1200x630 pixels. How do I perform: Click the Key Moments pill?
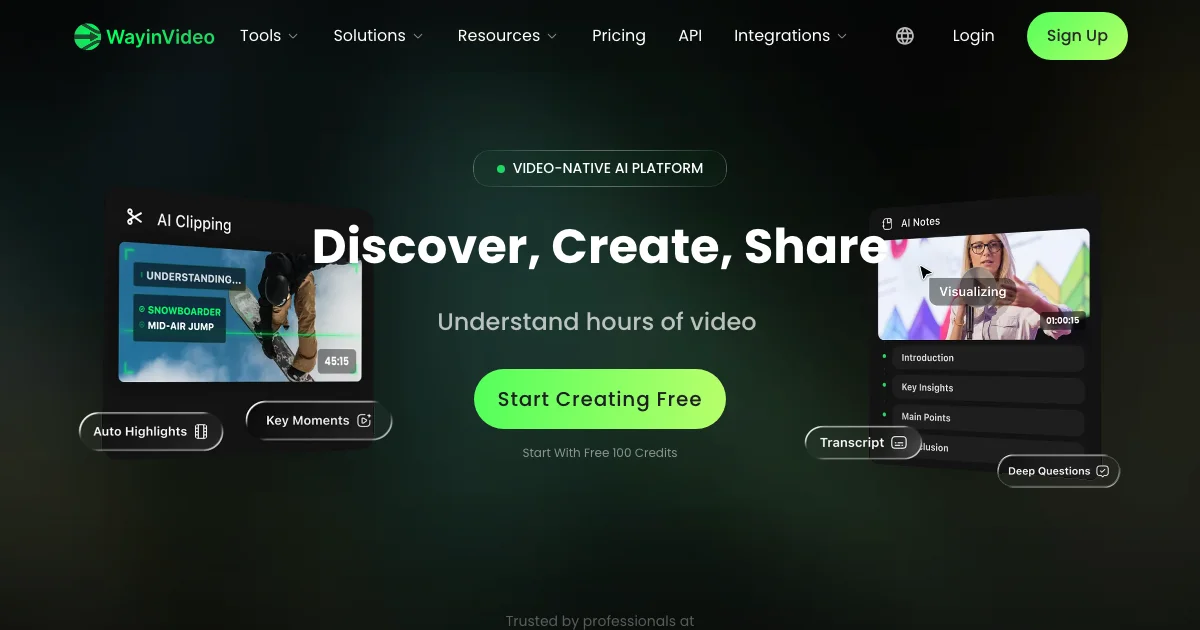pos(319,421)
